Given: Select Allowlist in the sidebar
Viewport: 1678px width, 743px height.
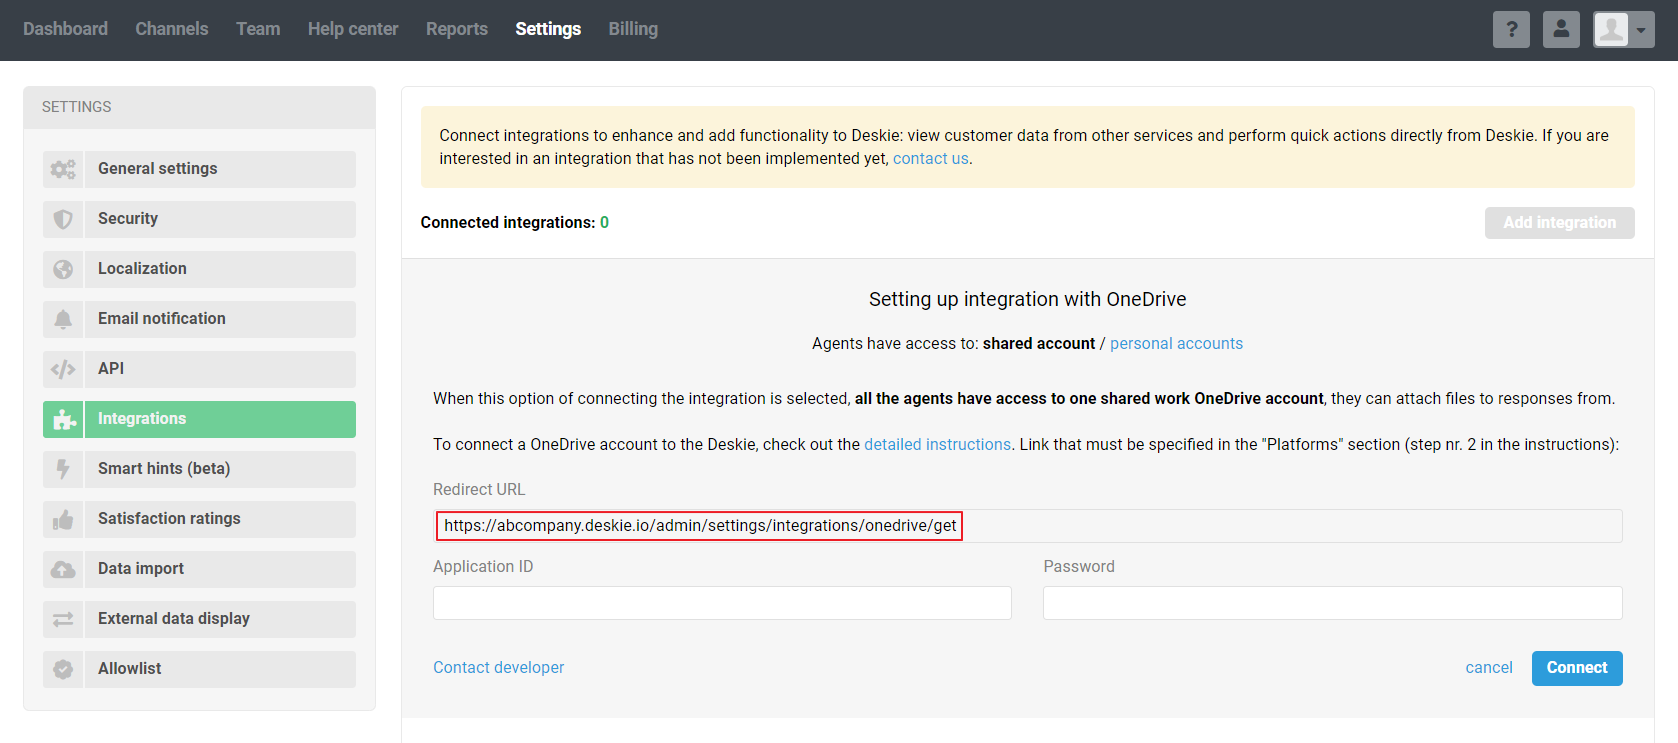Looking at the screenshot, I should pos(199,669).
